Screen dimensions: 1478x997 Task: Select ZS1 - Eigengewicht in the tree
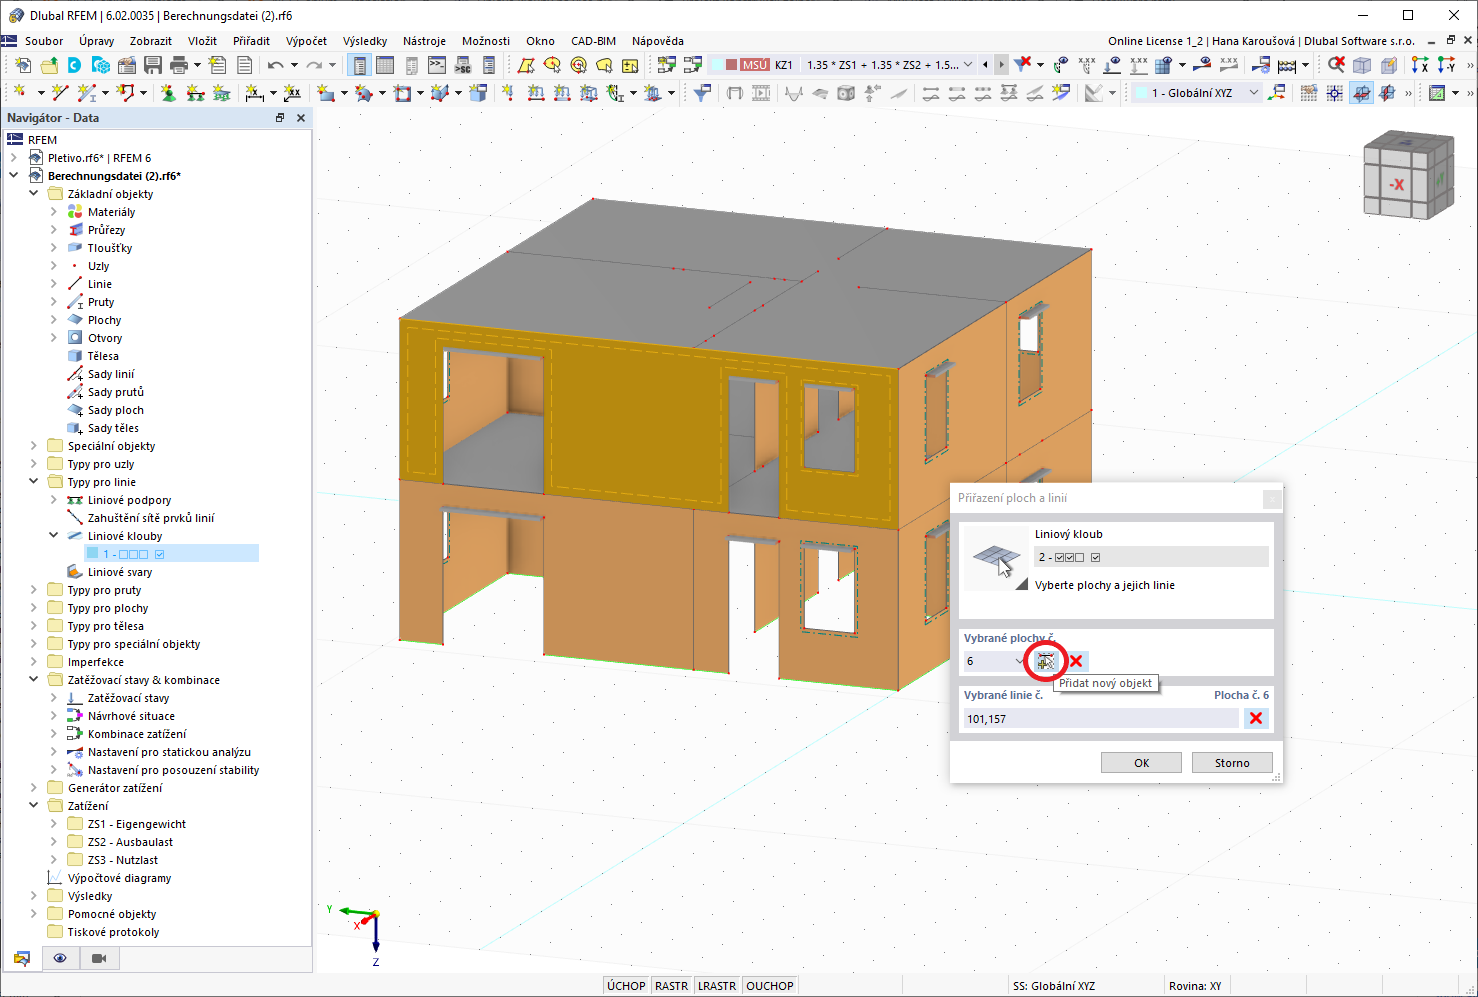point(137,824)
